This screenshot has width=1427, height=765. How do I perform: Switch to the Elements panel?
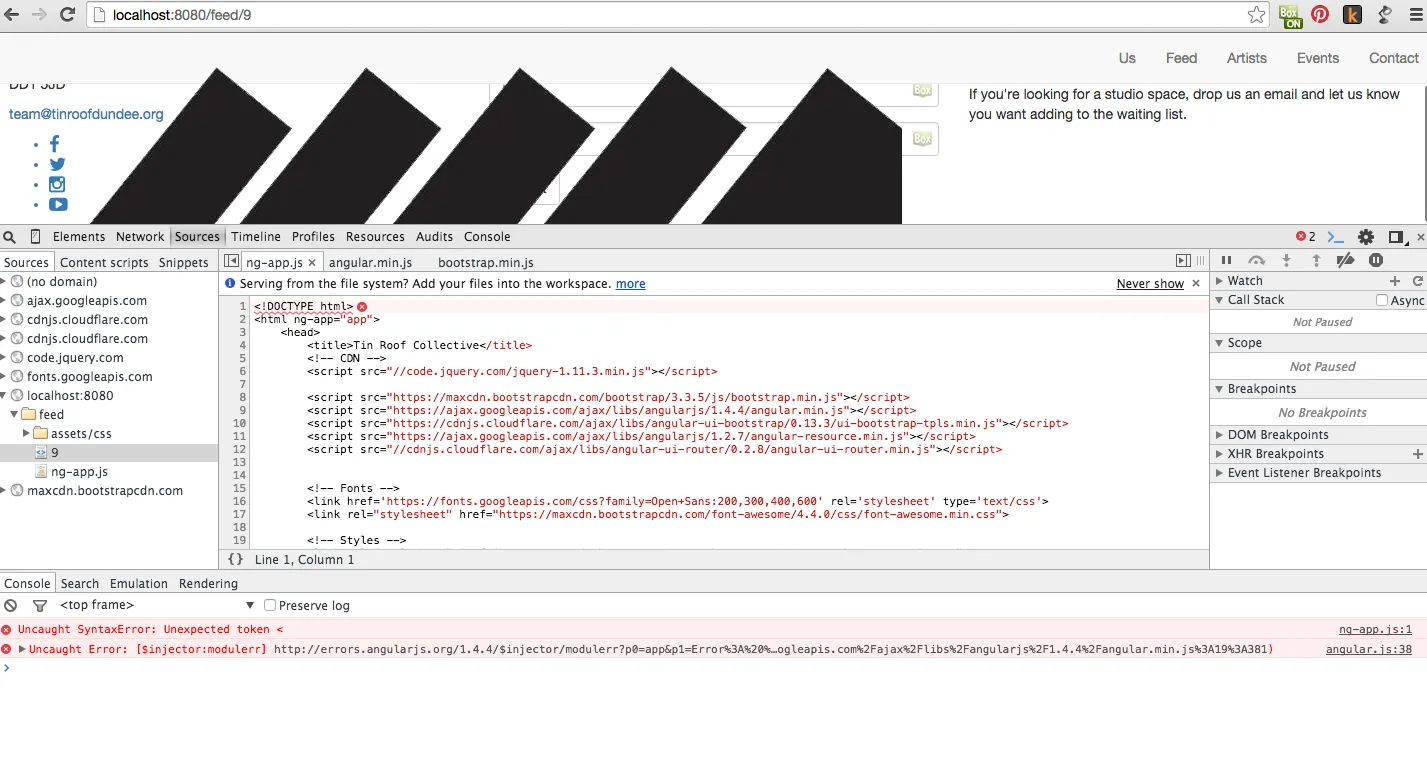79,237
